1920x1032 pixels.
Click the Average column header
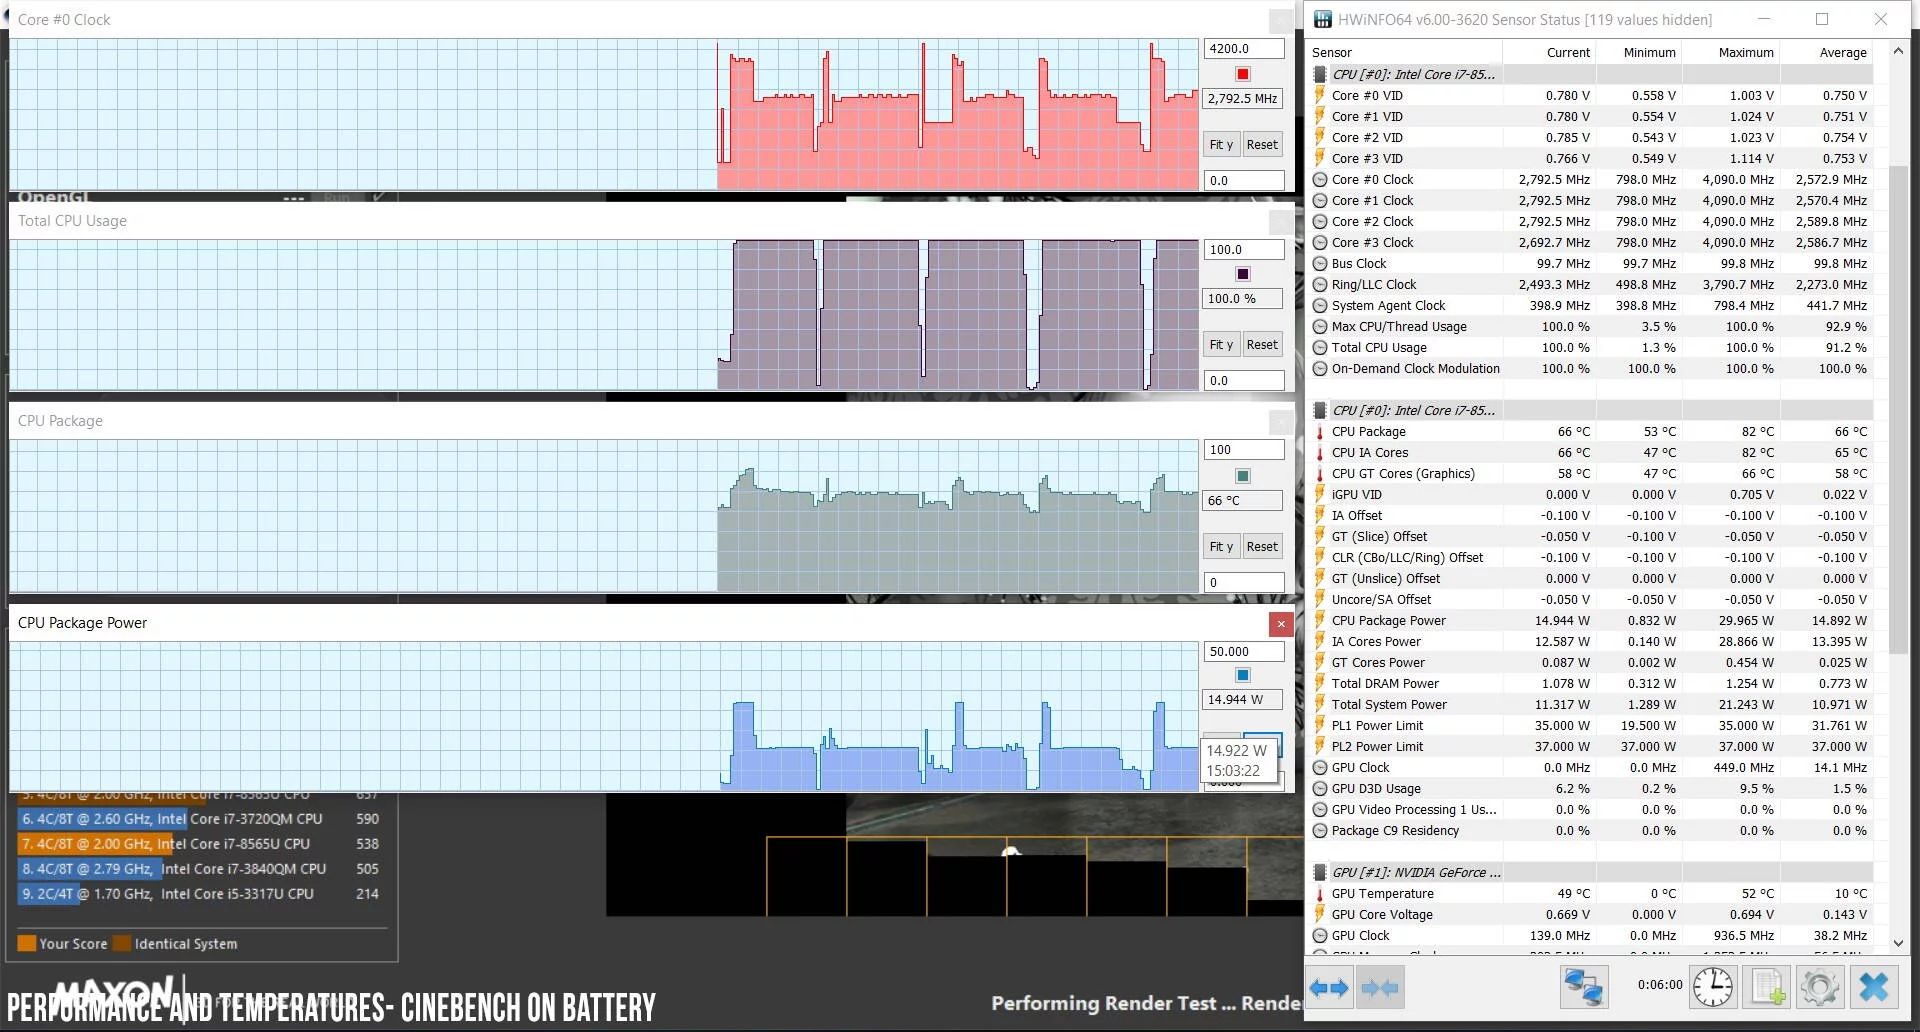1828,52
